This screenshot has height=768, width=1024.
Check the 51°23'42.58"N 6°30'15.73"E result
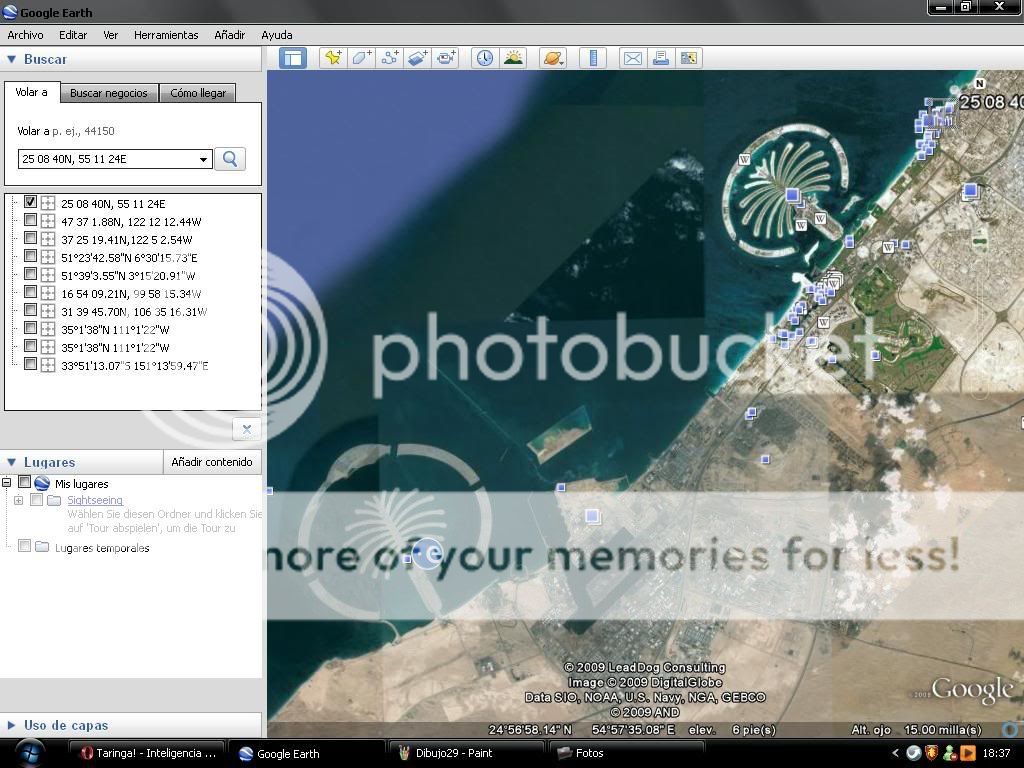[30, 256]
